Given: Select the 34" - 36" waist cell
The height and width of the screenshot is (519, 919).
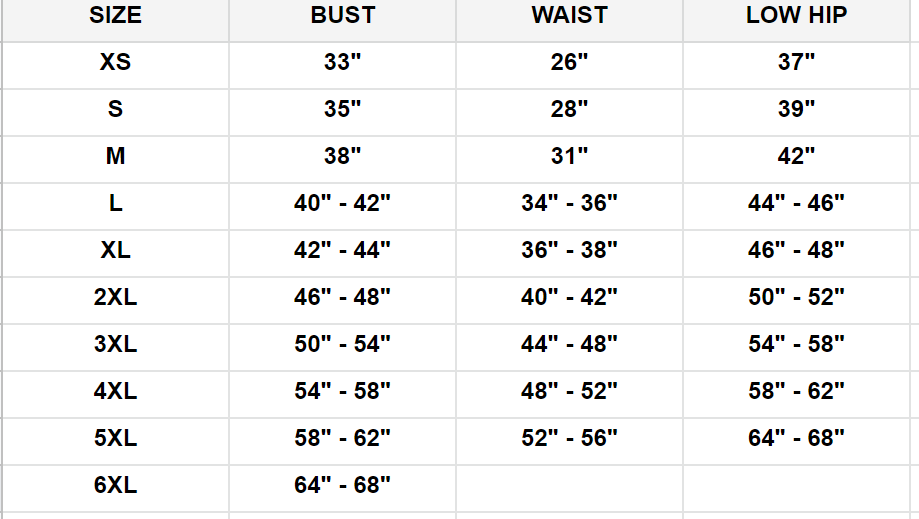Looking at the screenshot, I should pos(569,203).
